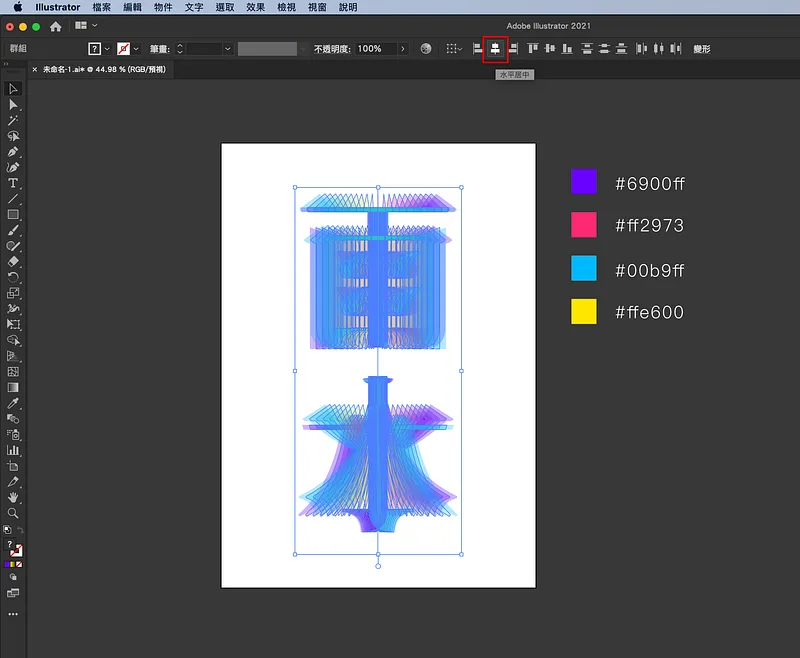Open the 視窗 menu
The height and width of the screenshot is (658, 800).
coord(317,7)
